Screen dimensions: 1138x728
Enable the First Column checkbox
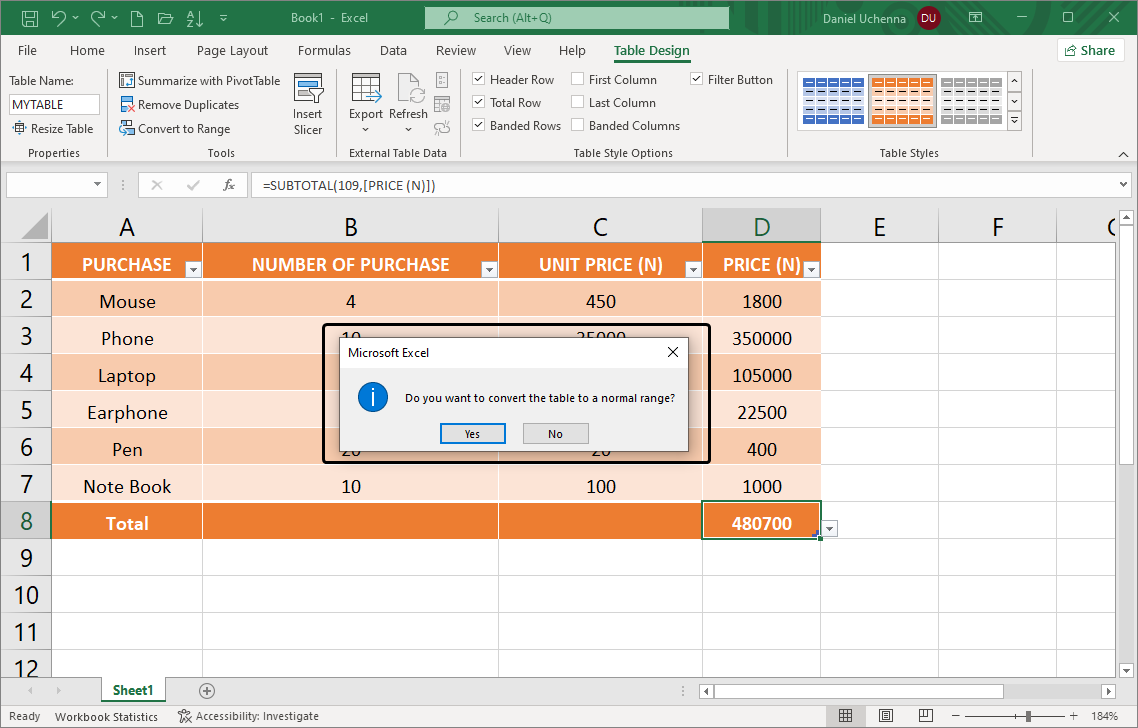[x=578, y=78]
